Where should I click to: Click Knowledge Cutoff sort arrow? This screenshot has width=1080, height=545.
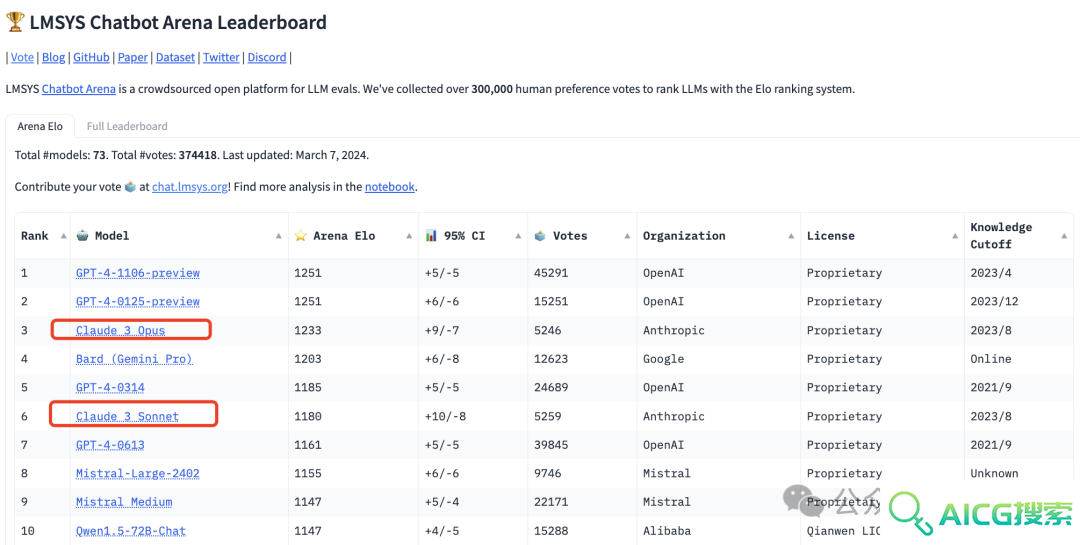click(1063, 236)
